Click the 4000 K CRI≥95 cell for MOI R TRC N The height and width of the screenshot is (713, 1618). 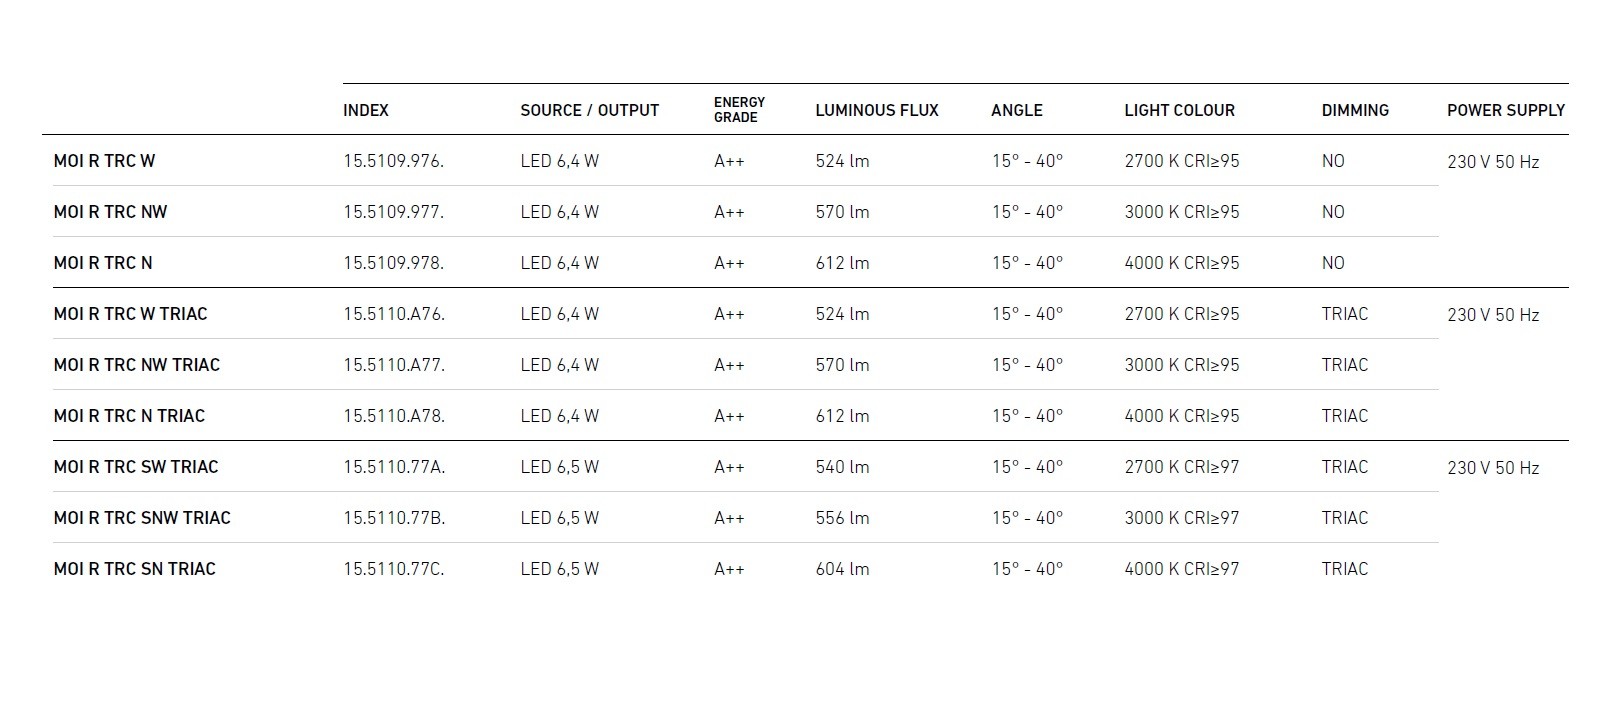pyautogui.click(x=1181, y=263)
